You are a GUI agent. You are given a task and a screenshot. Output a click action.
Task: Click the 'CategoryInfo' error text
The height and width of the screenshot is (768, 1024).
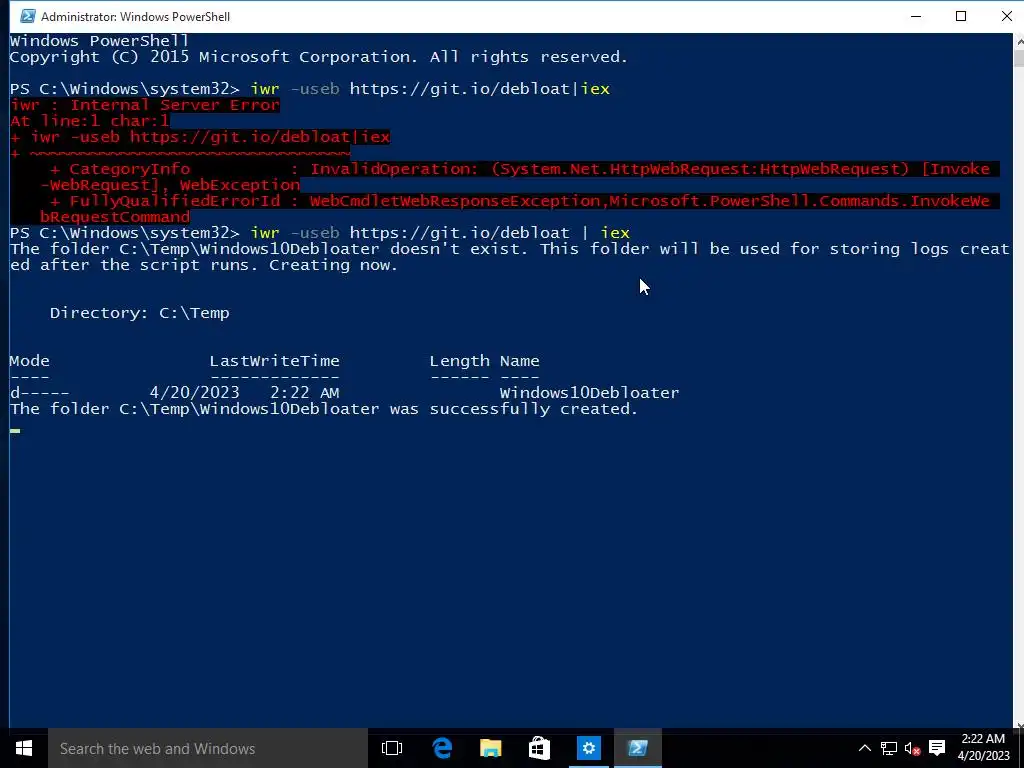point(129,169)
